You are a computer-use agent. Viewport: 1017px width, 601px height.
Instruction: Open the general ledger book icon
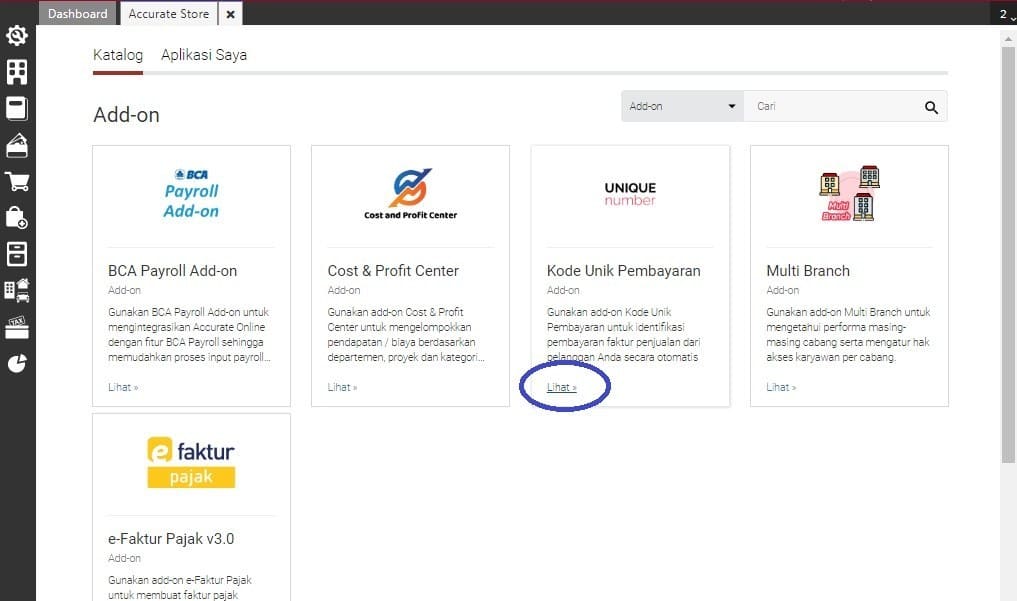[x=17, y=108]
